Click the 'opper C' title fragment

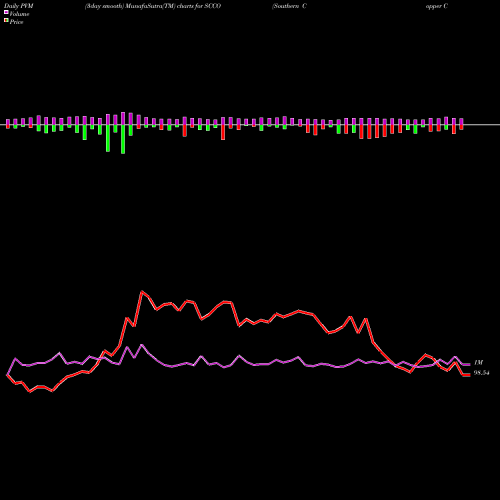(x=437, y=6)
